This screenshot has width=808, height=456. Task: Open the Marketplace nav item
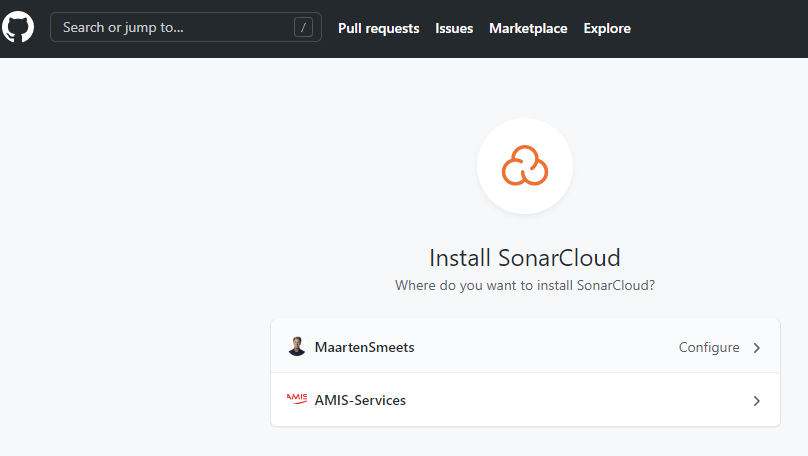coord(528,28)
